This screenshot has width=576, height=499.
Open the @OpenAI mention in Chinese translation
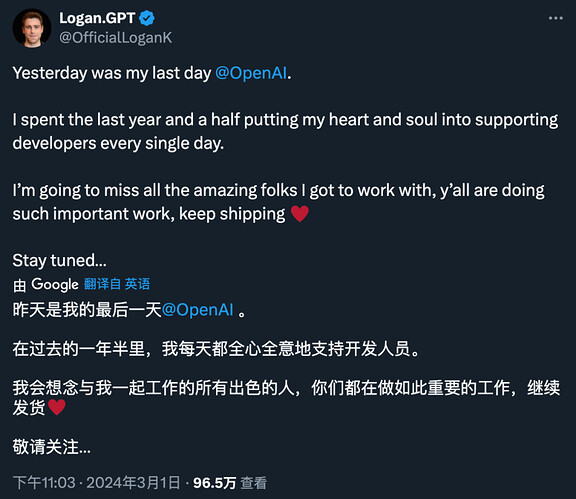[197, 310]
